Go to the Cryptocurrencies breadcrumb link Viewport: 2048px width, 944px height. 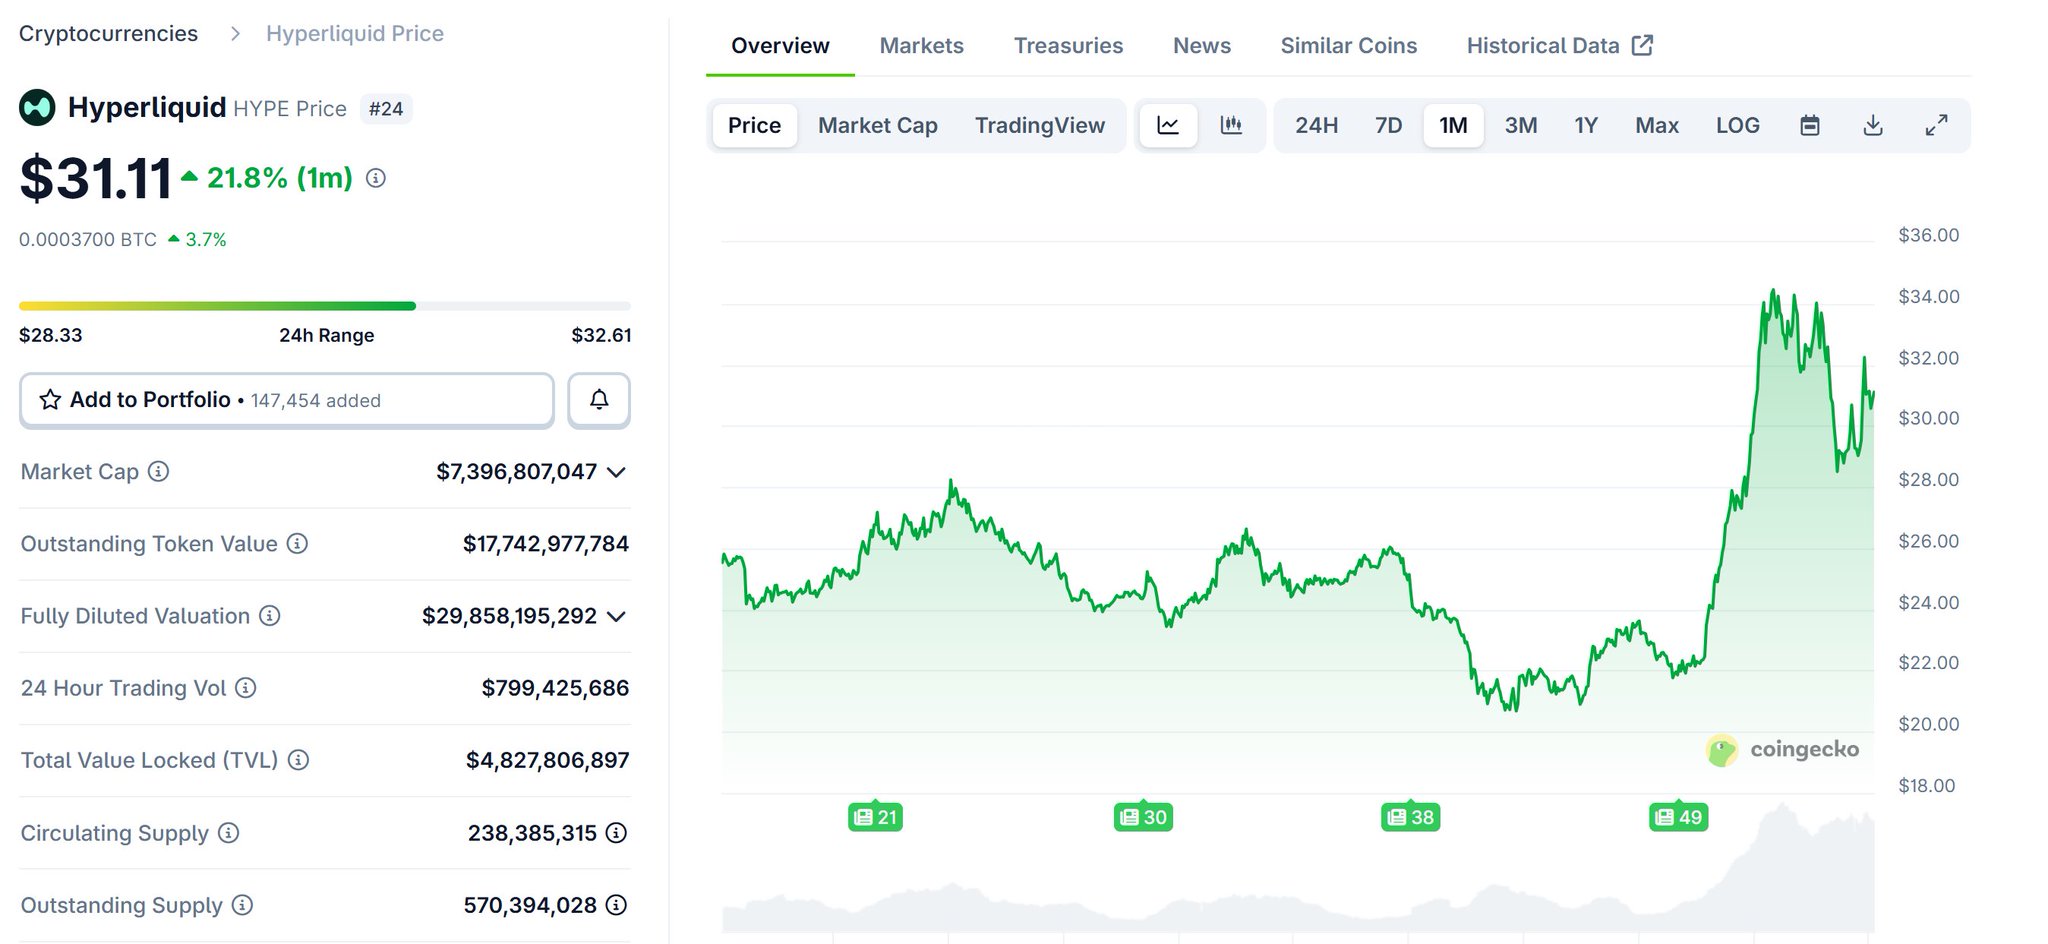[108, 34]
